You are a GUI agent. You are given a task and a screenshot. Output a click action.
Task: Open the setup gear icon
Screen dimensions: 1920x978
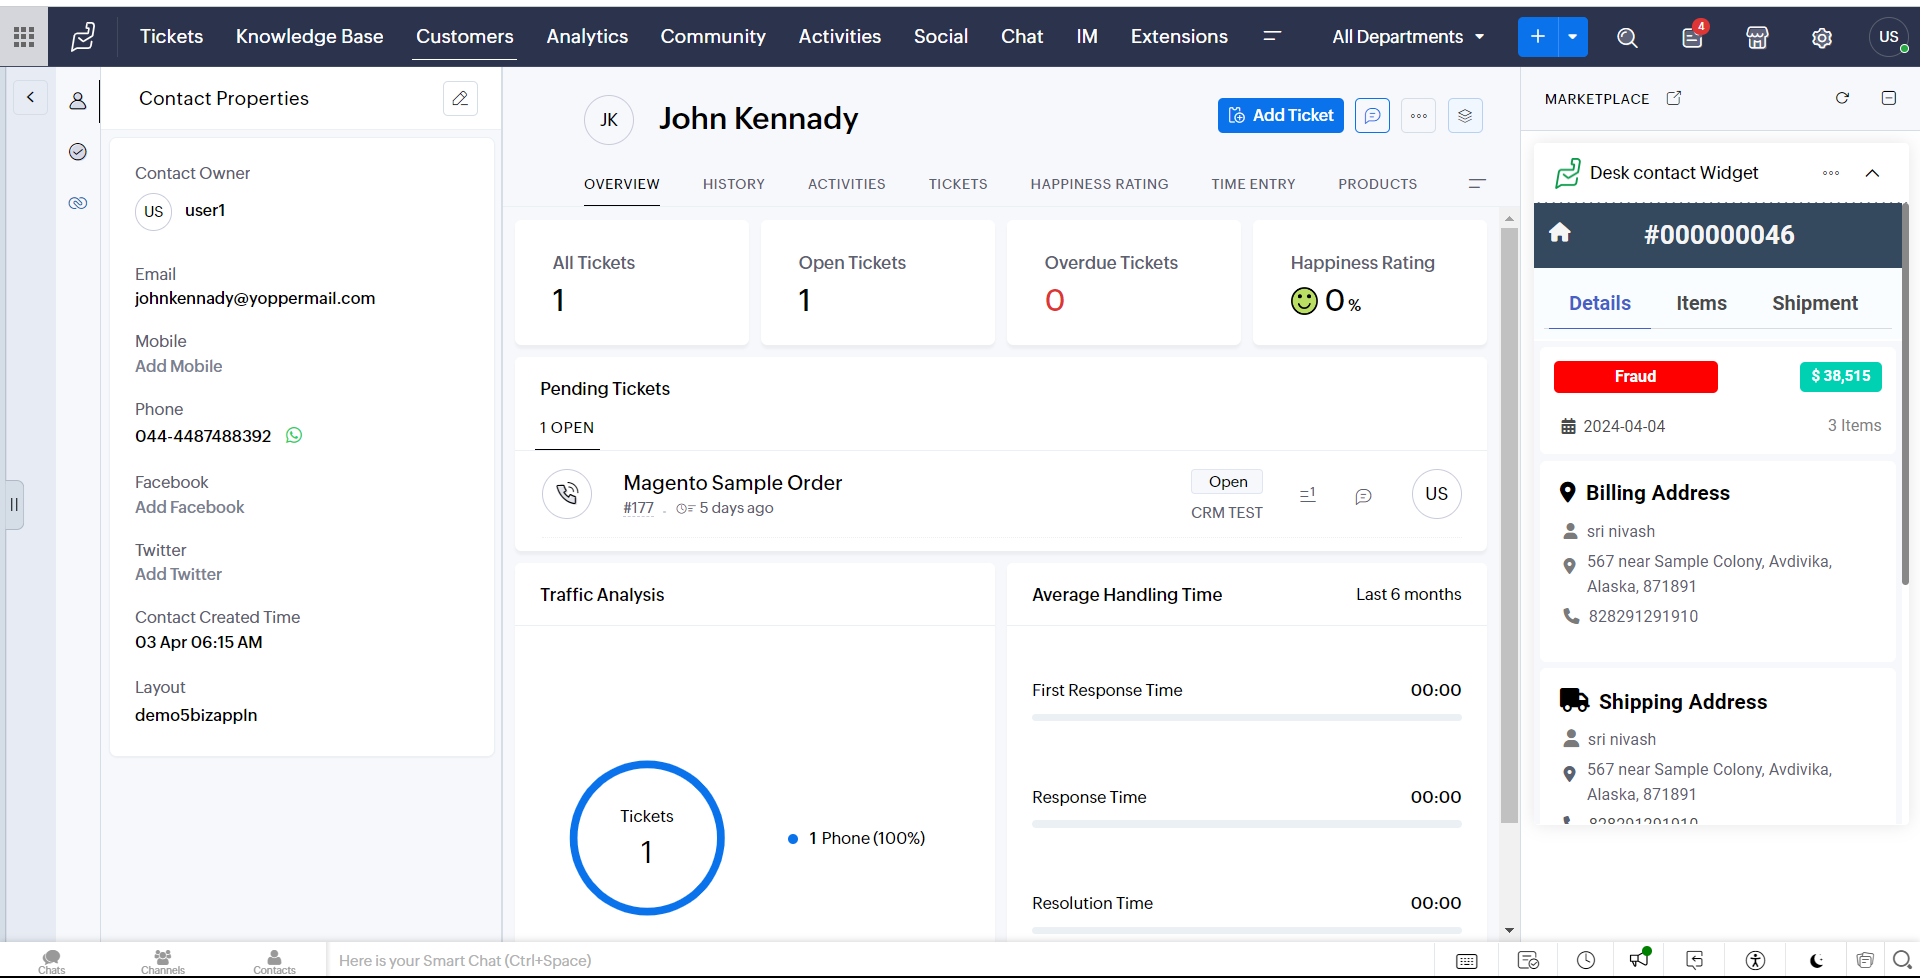1821,37
